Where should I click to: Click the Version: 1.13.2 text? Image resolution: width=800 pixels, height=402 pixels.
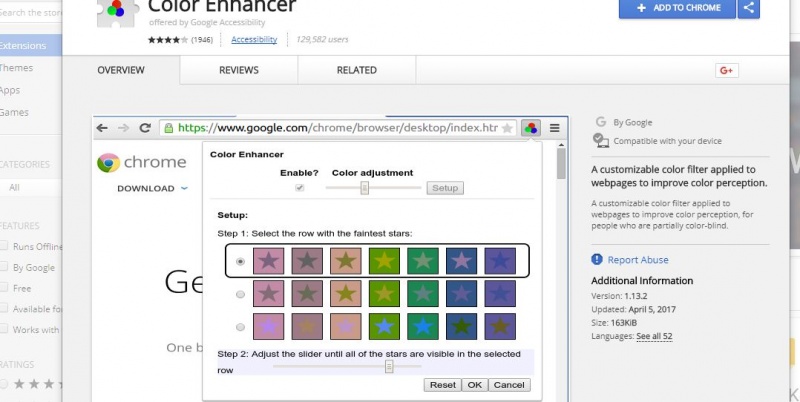pyautogui.click(x=619, y=296)
